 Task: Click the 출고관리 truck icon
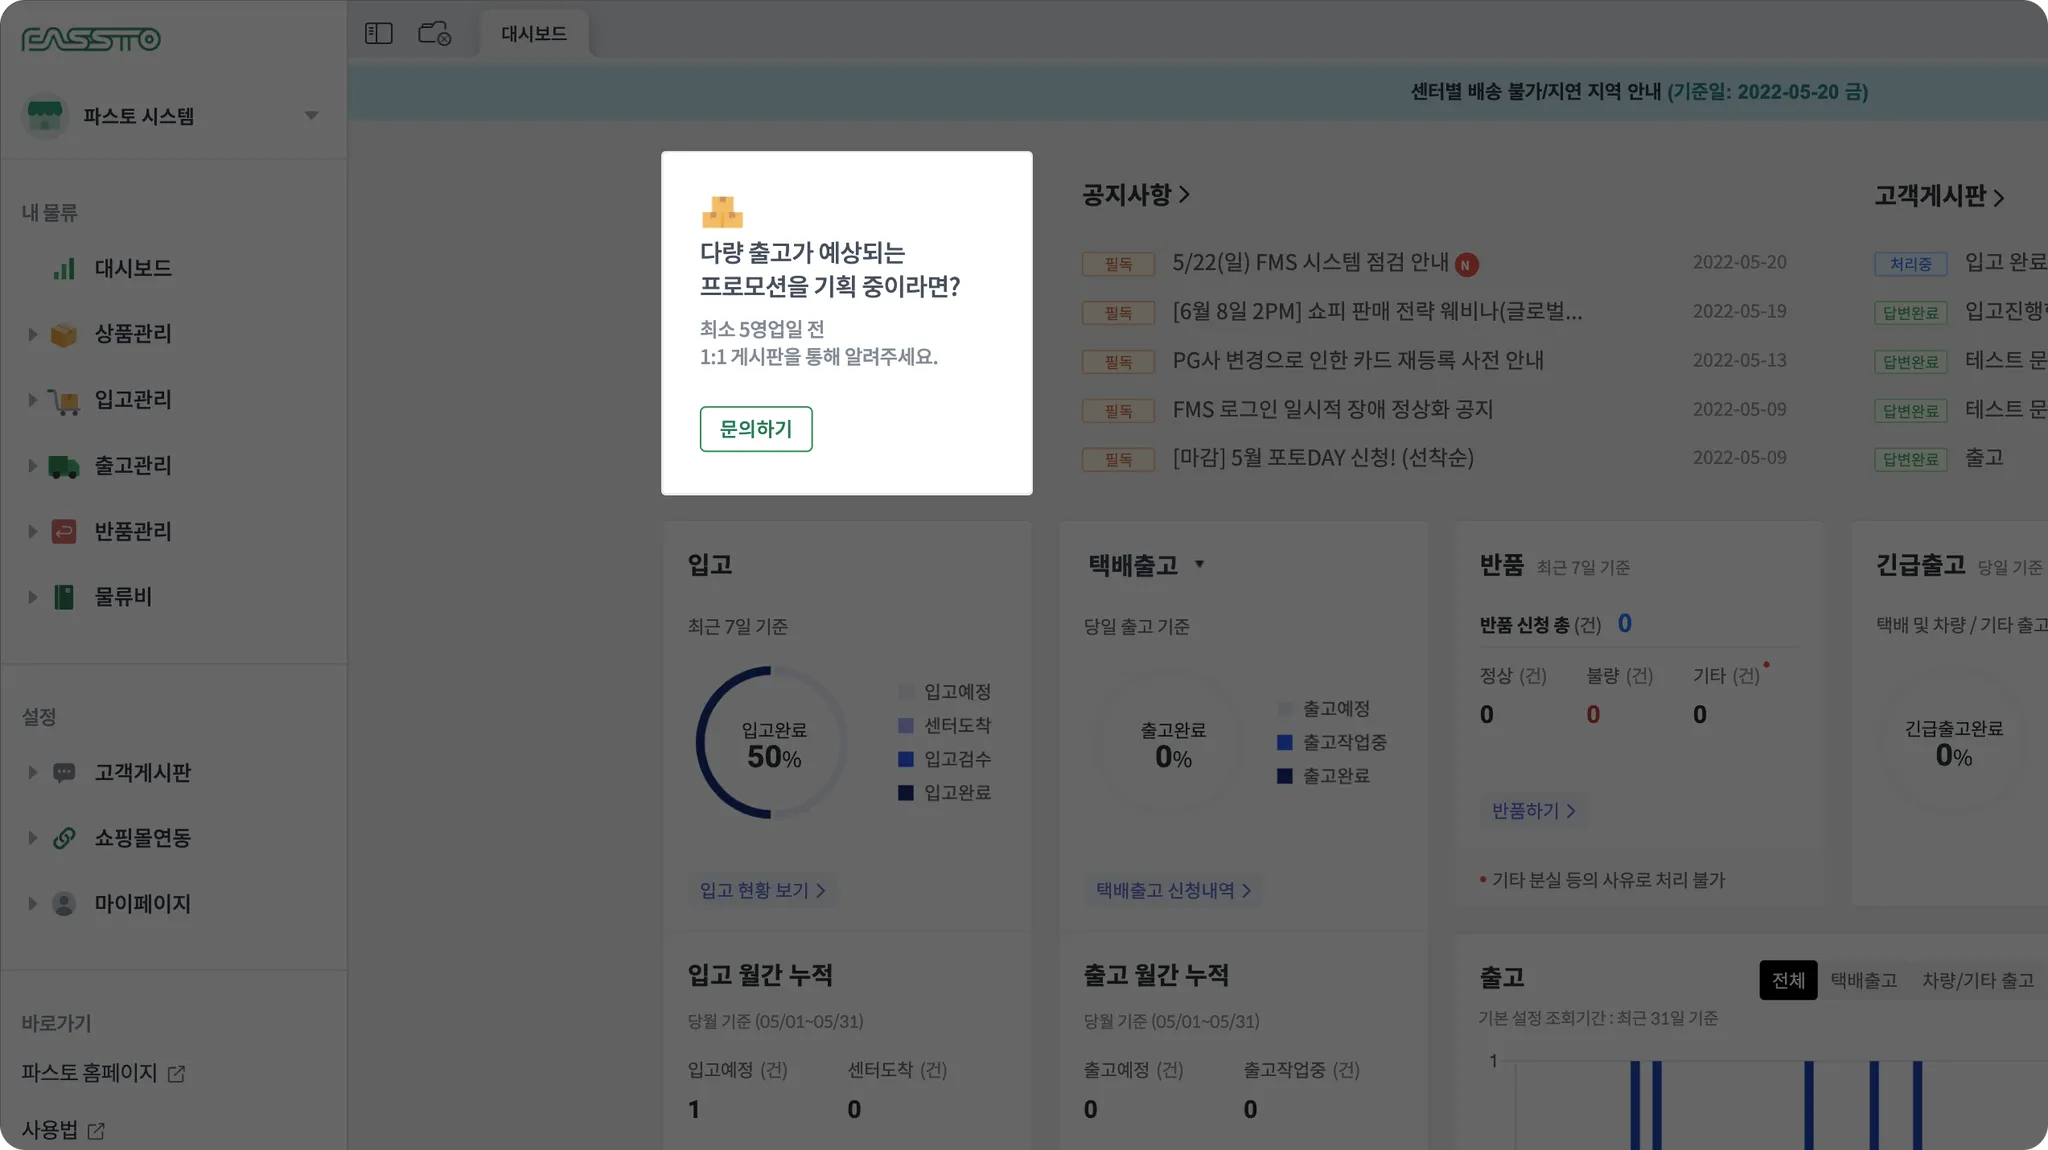tap(64, 466)
